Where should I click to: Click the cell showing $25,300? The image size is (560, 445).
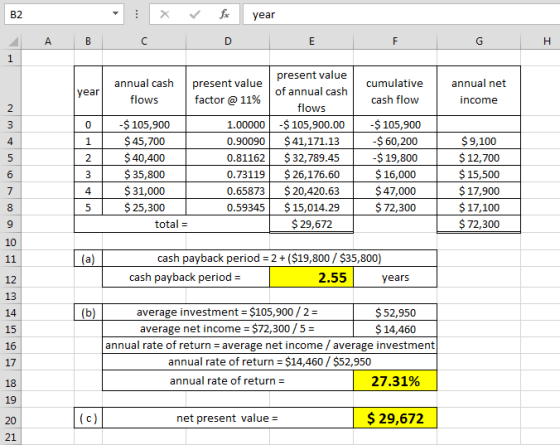144,207
